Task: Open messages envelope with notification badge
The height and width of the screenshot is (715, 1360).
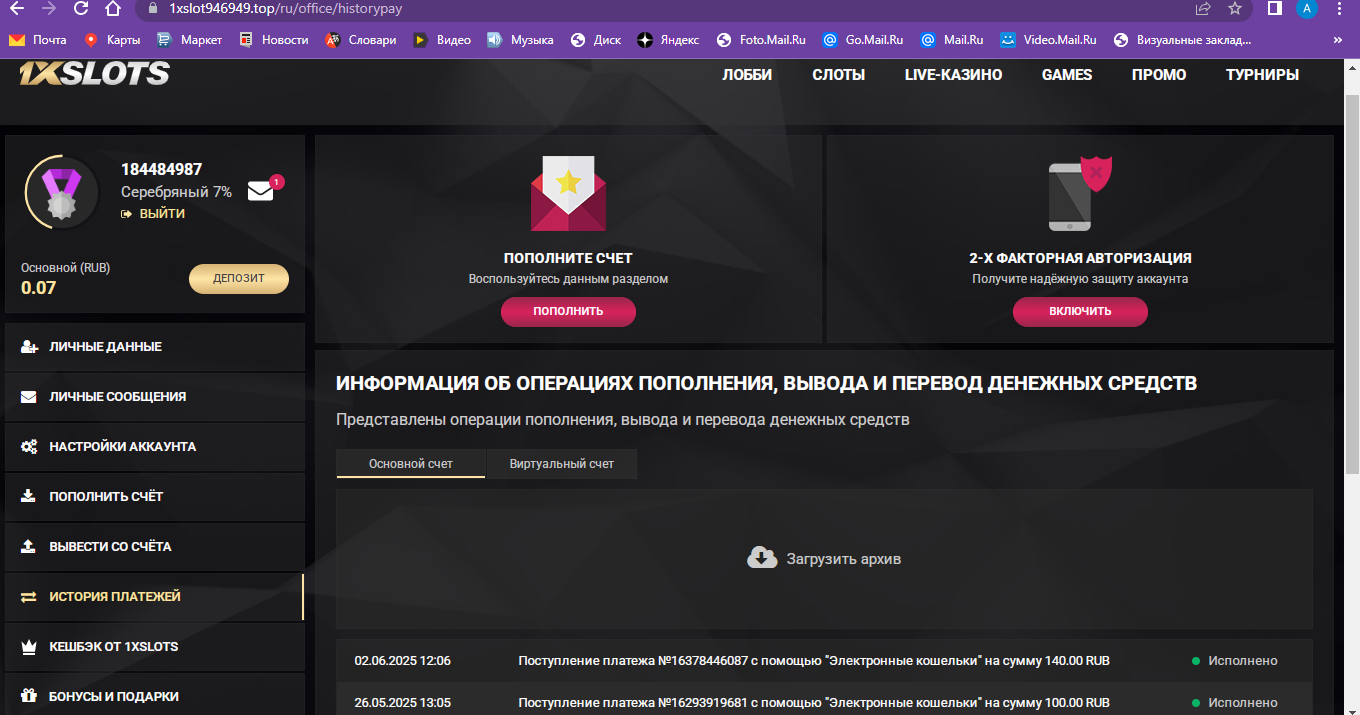Action: (264, 189)
